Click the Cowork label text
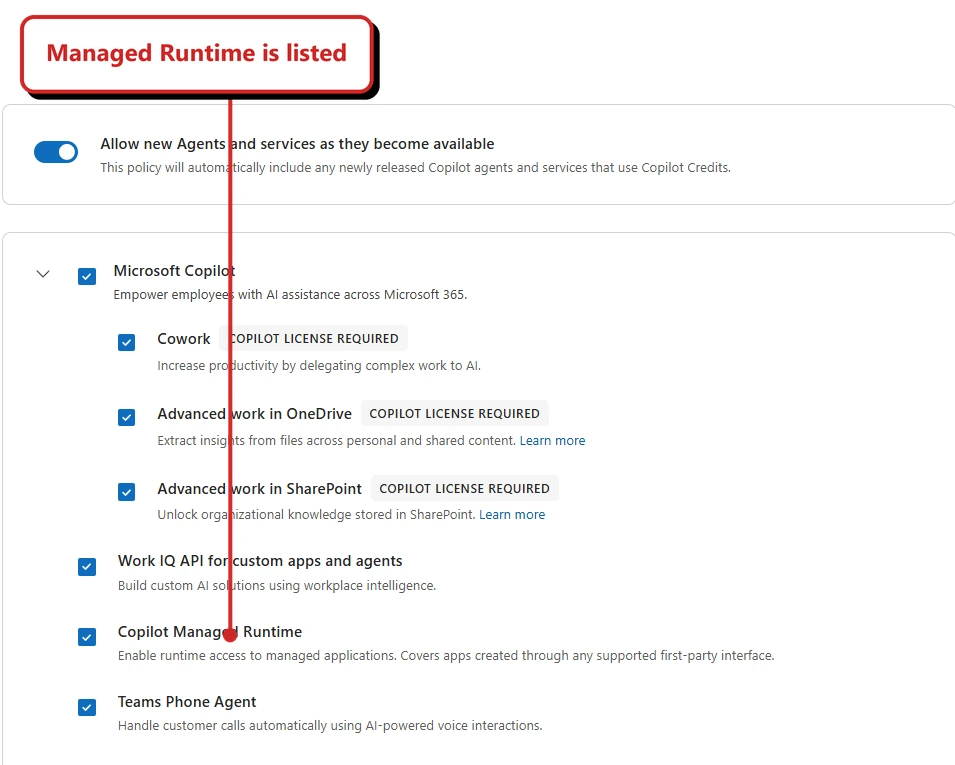Screen dimensions: 955x765 tap(184, 339)
